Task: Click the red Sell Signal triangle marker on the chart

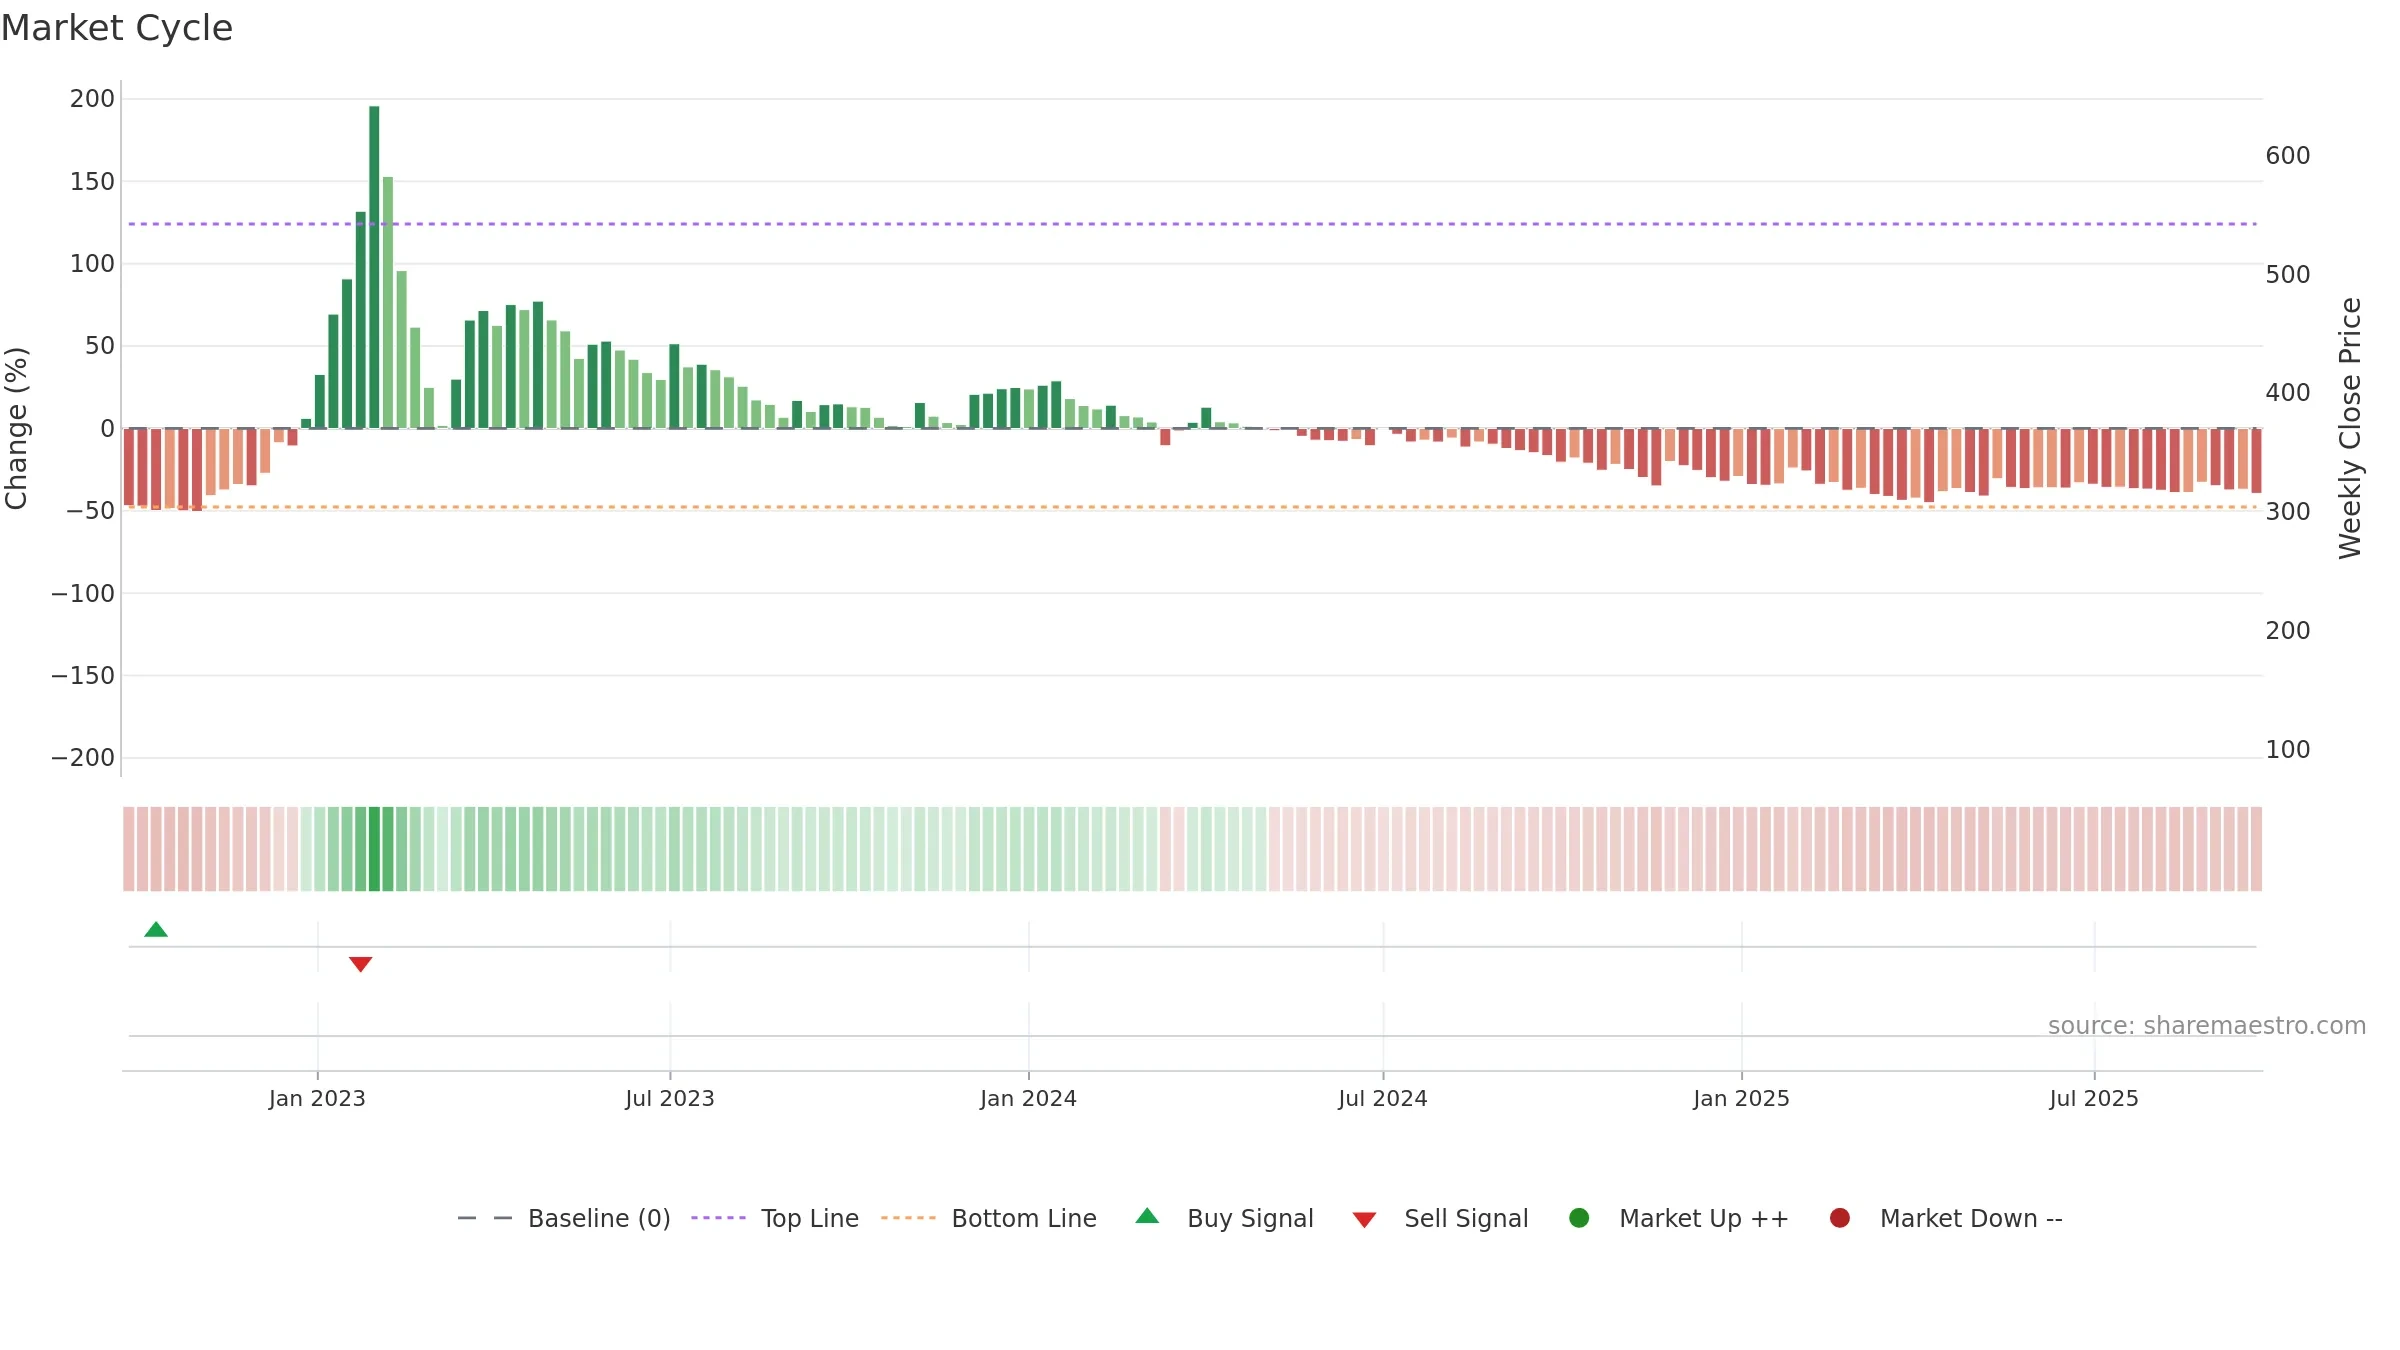Action: (x=361, y=964)
